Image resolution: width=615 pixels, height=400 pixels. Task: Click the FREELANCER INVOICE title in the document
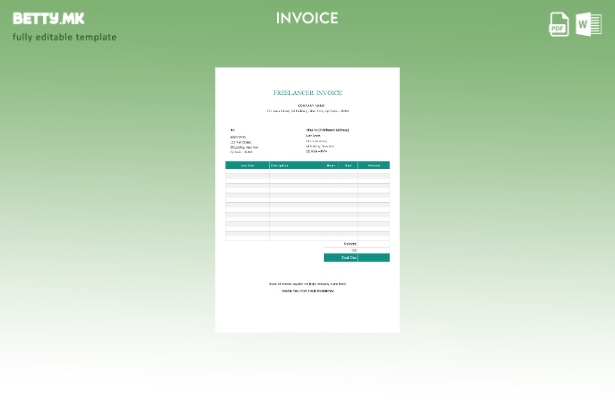tap(307, 93)
